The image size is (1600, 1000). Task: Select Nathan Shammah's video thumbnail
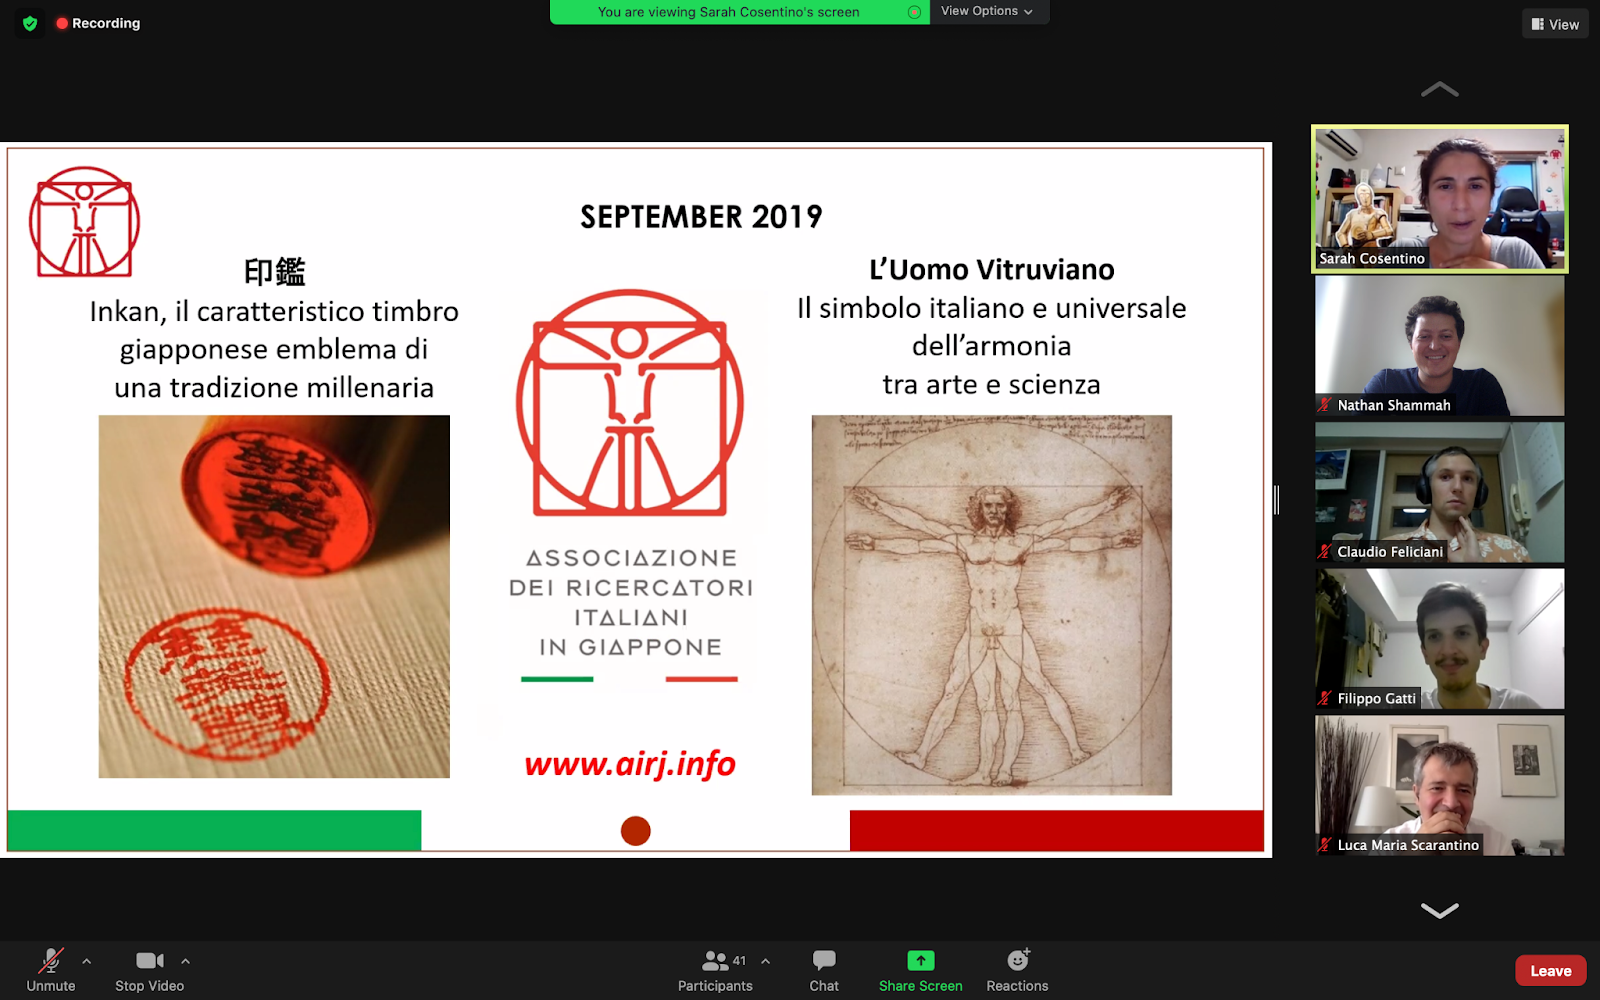point(1440,345)
